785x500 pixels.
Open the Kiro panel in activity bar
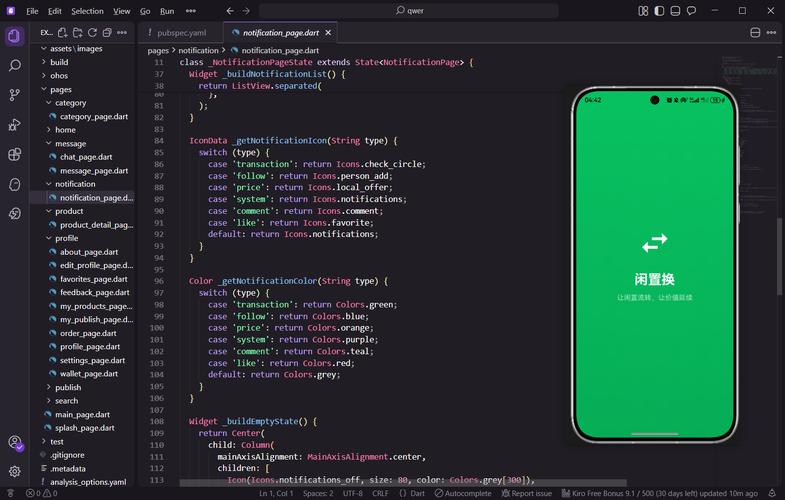pyautogui.click(x=15, y=184)
